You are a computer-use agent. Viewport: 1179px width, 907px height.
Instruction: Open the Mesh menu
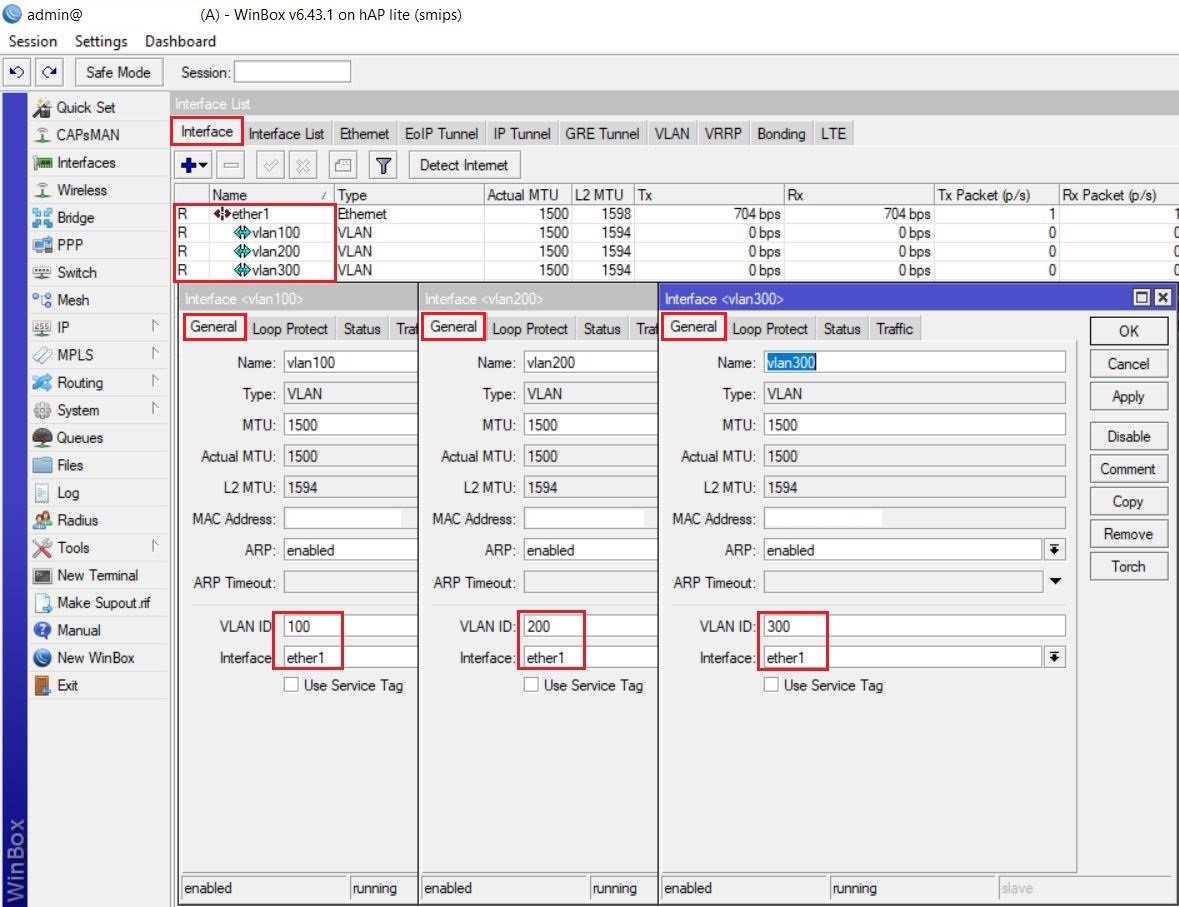coord(72,300)
